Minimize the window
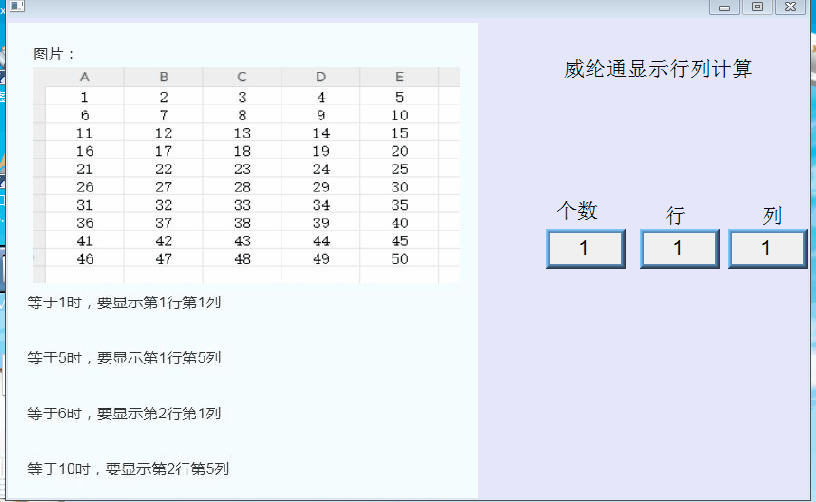The height and width of the screenshot is (502, 816). coord(724,7)
